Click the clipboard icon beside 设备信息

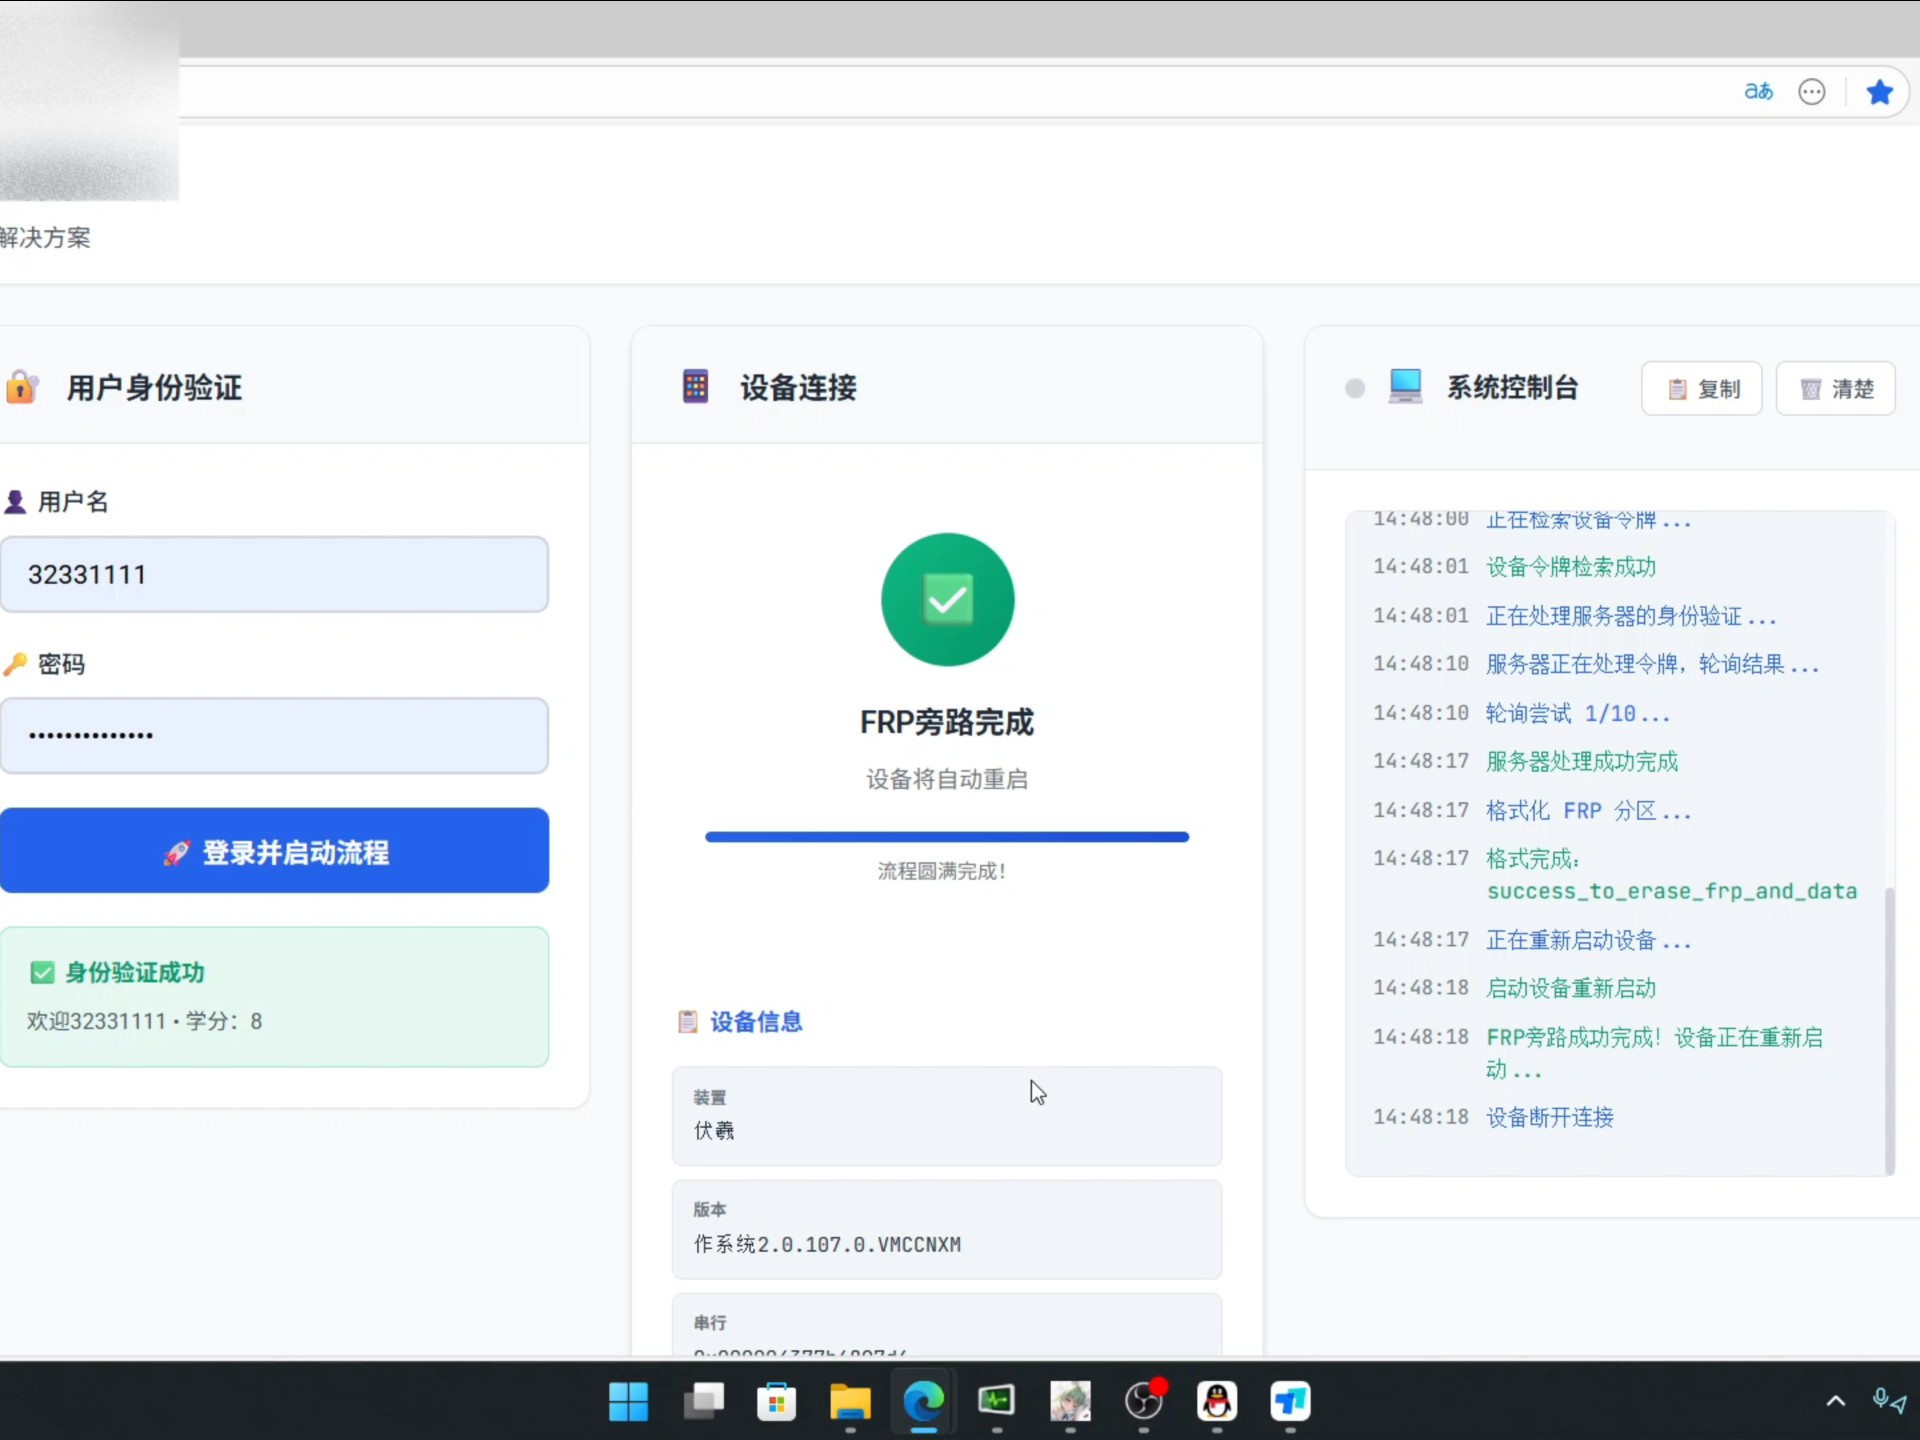point(688,1021)
